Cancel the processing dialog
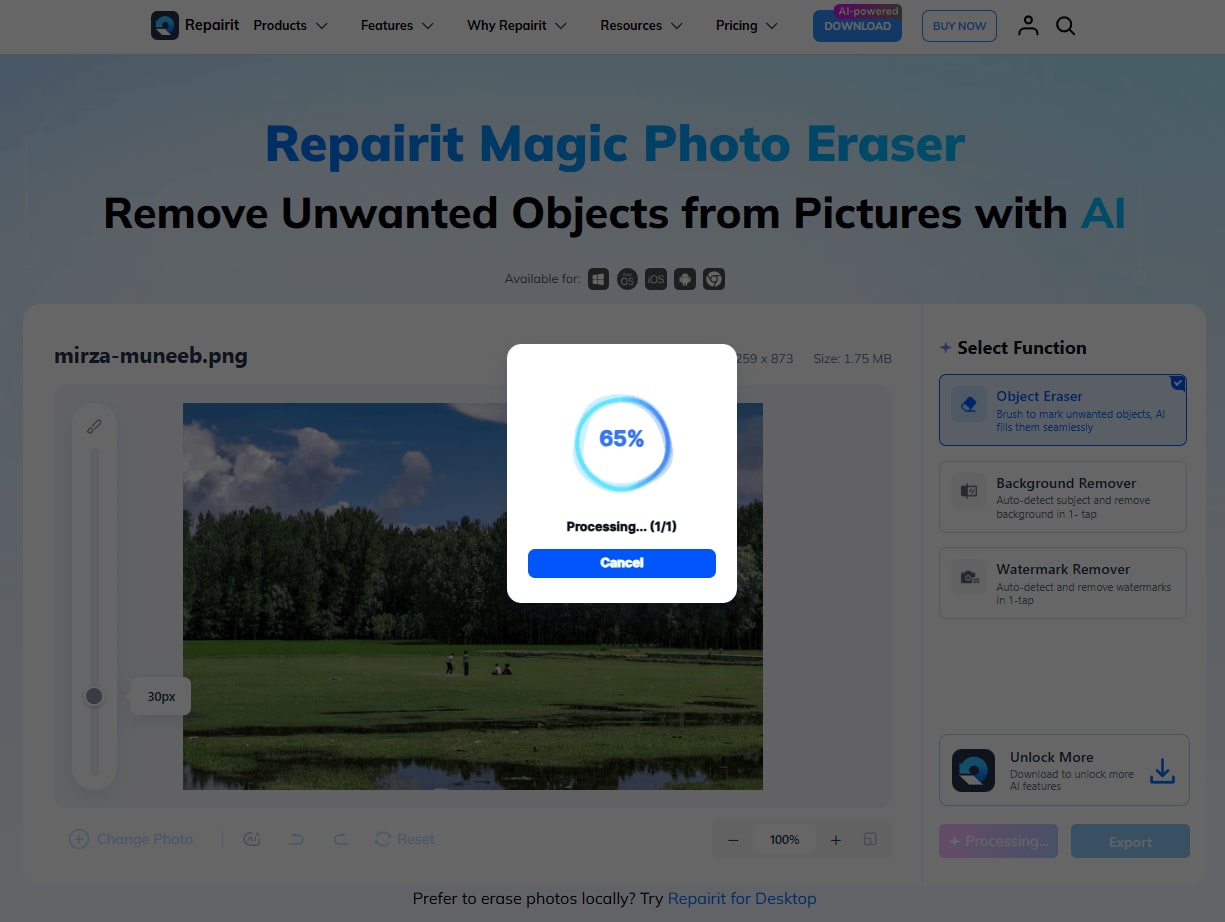This screenshot has width=1225, height=922. click(x=622, y=563)
